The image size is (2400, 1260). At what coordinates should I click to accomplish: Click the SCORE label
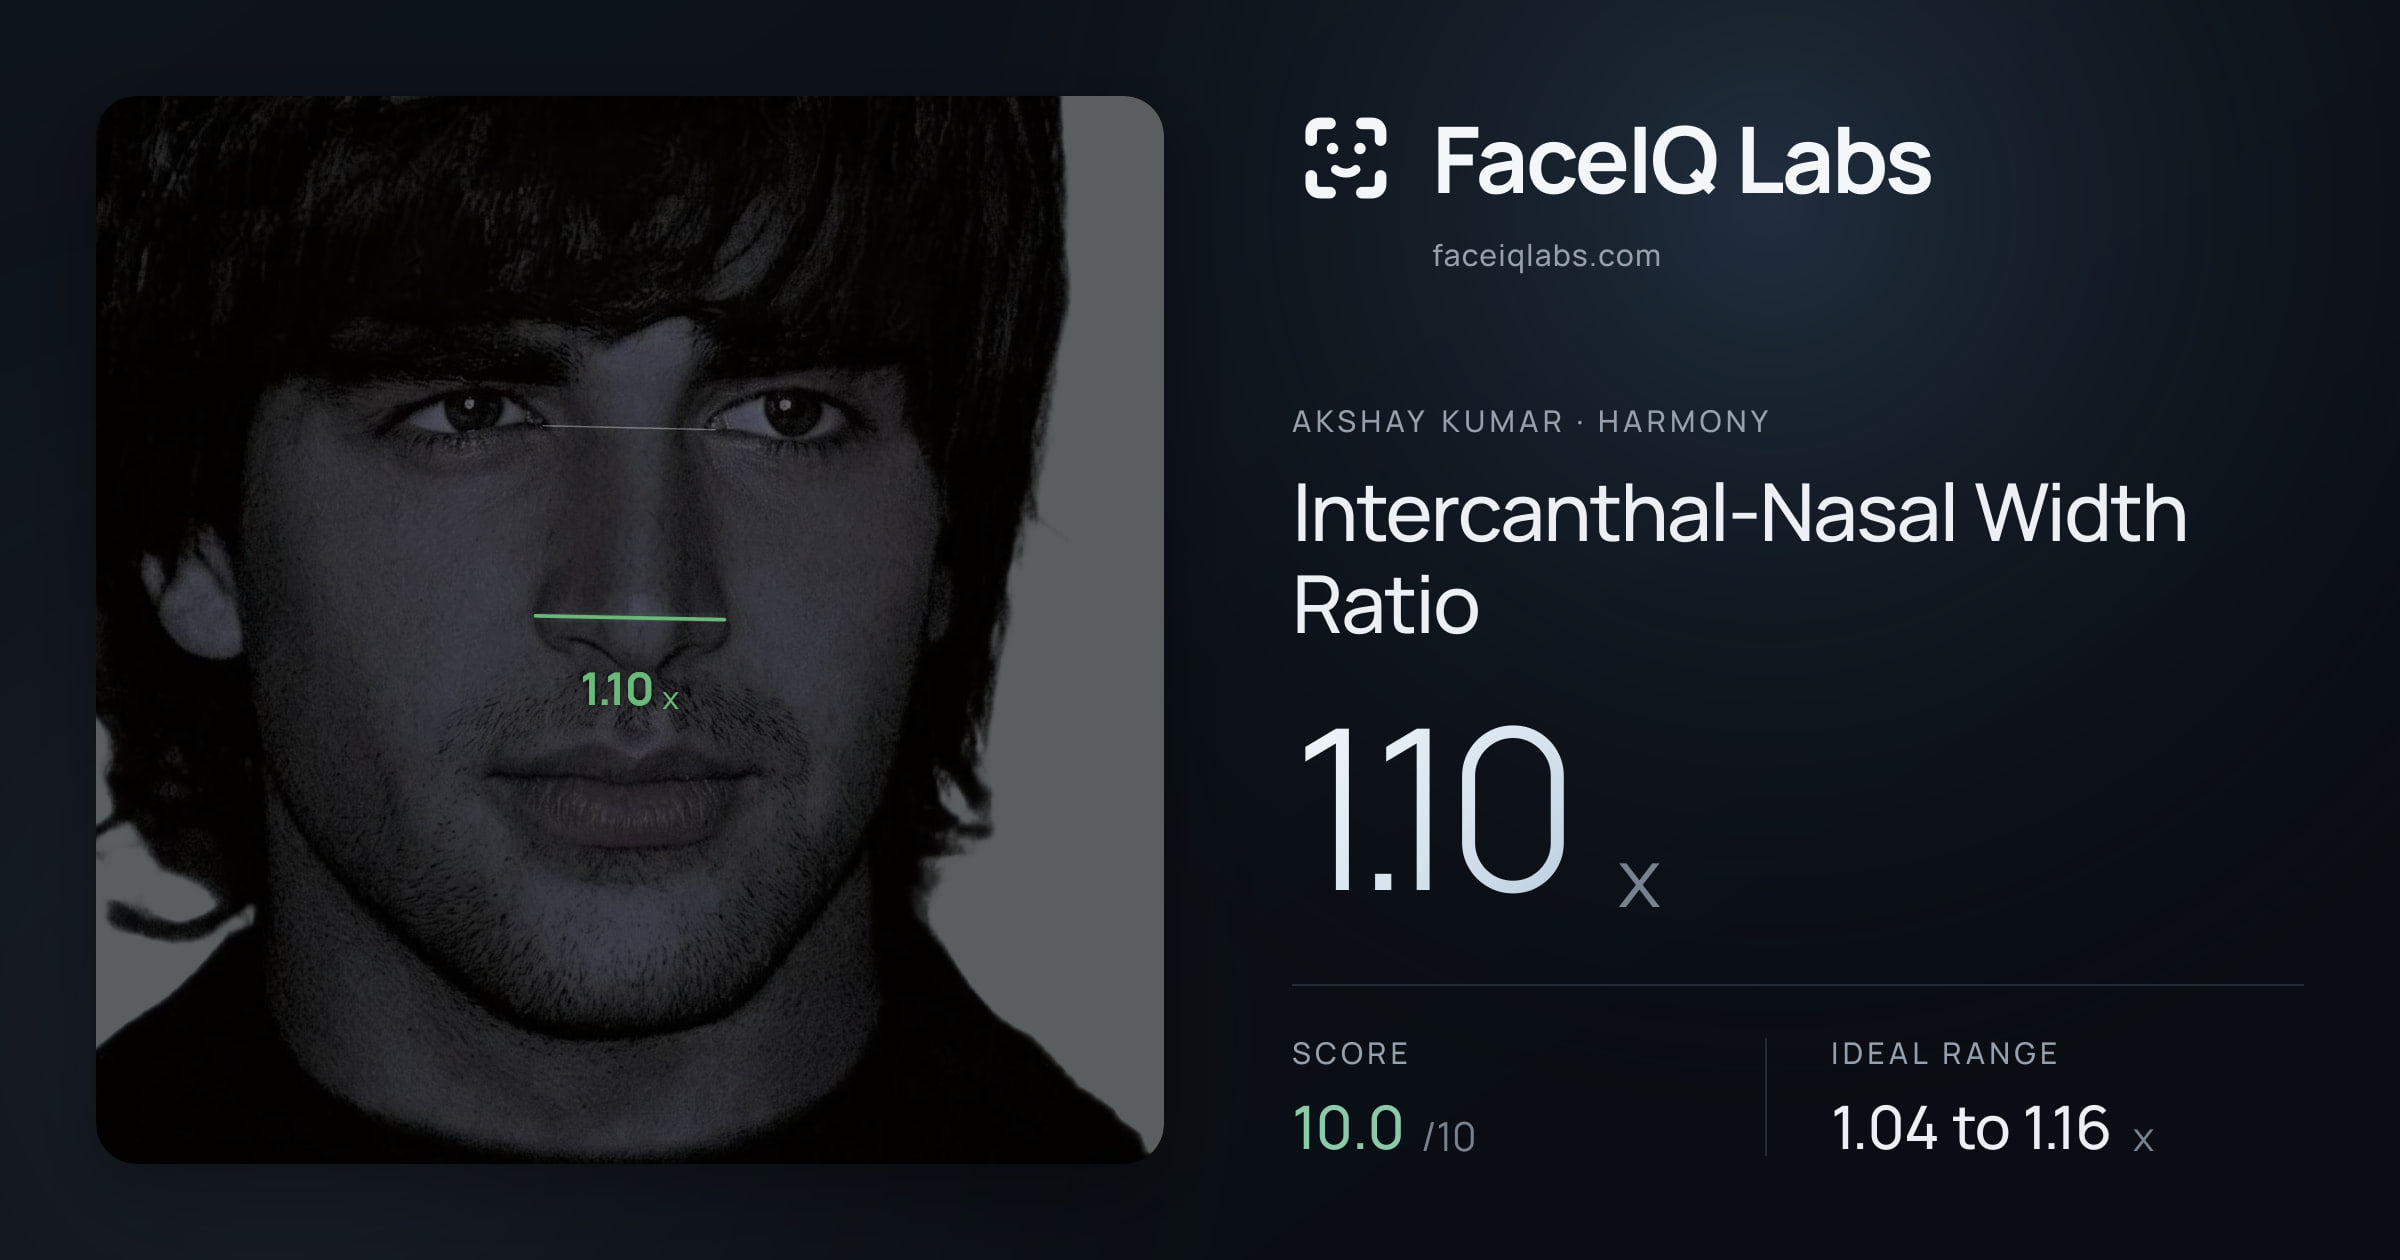[1350, 1053]
